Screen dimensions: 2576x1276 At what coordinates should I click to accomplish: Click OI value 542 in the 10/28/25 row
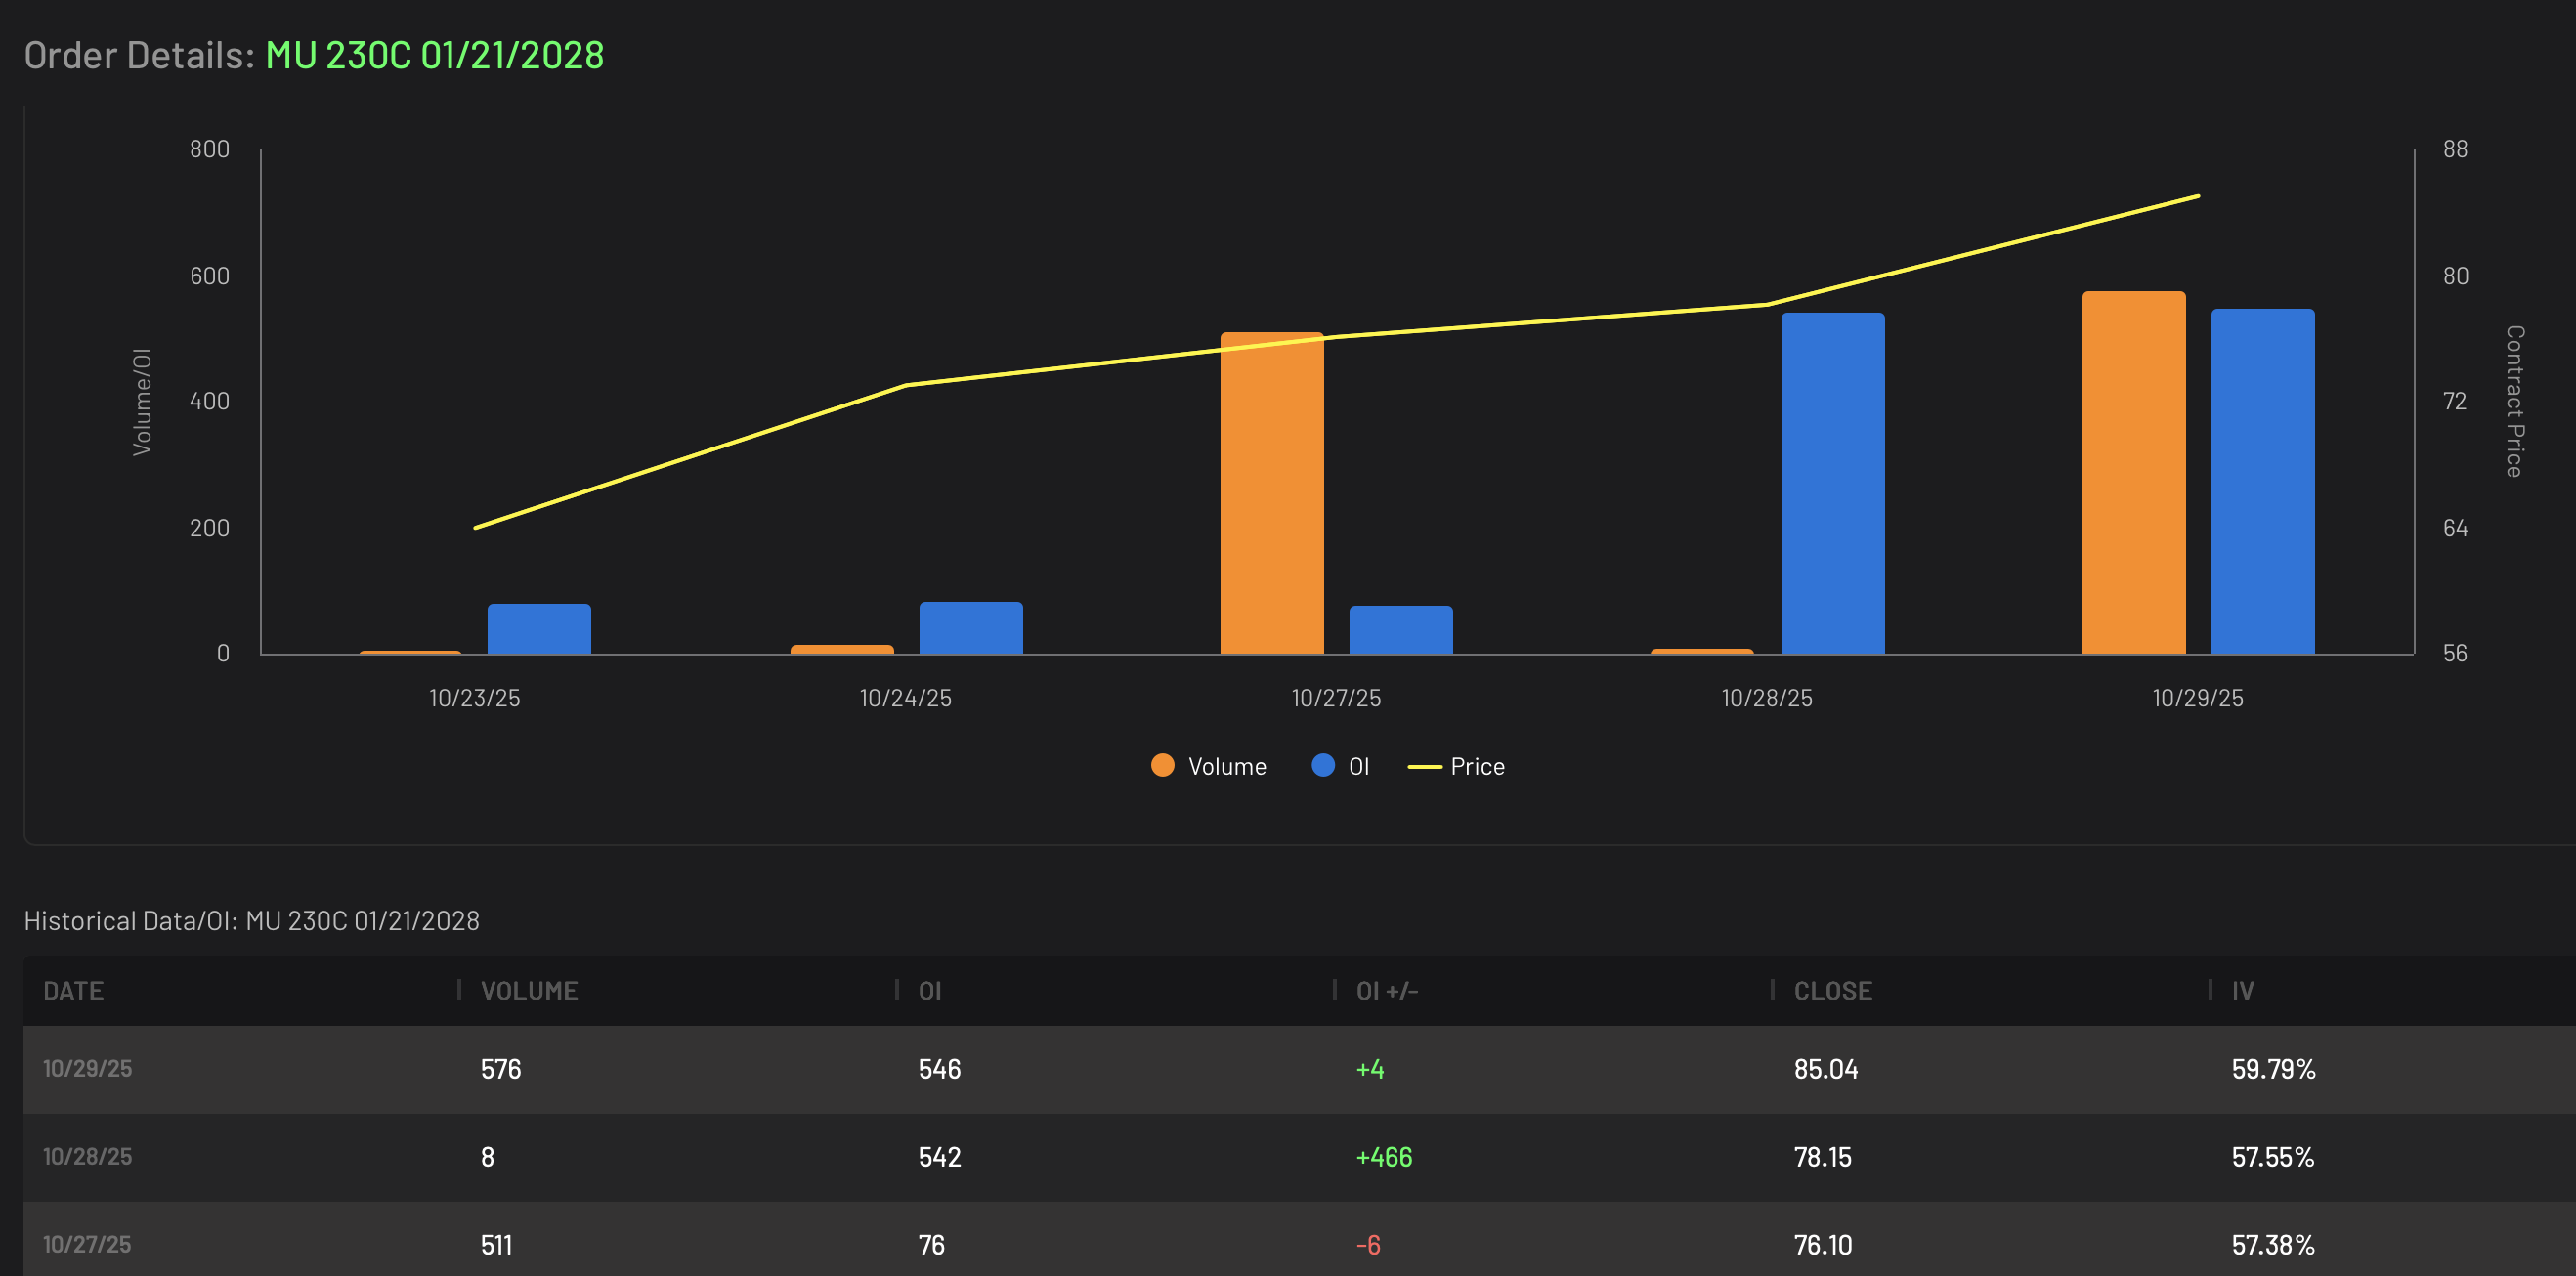[x=940, y=1157]
